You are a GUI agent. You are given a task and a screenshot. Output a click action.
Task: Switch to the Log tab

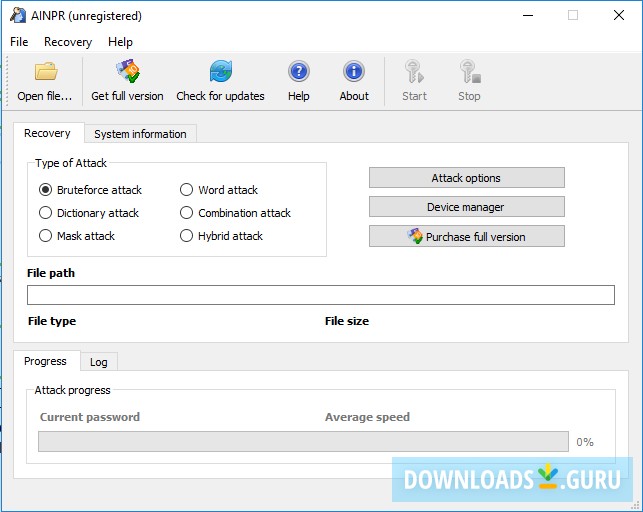click(x=99, y=362)
